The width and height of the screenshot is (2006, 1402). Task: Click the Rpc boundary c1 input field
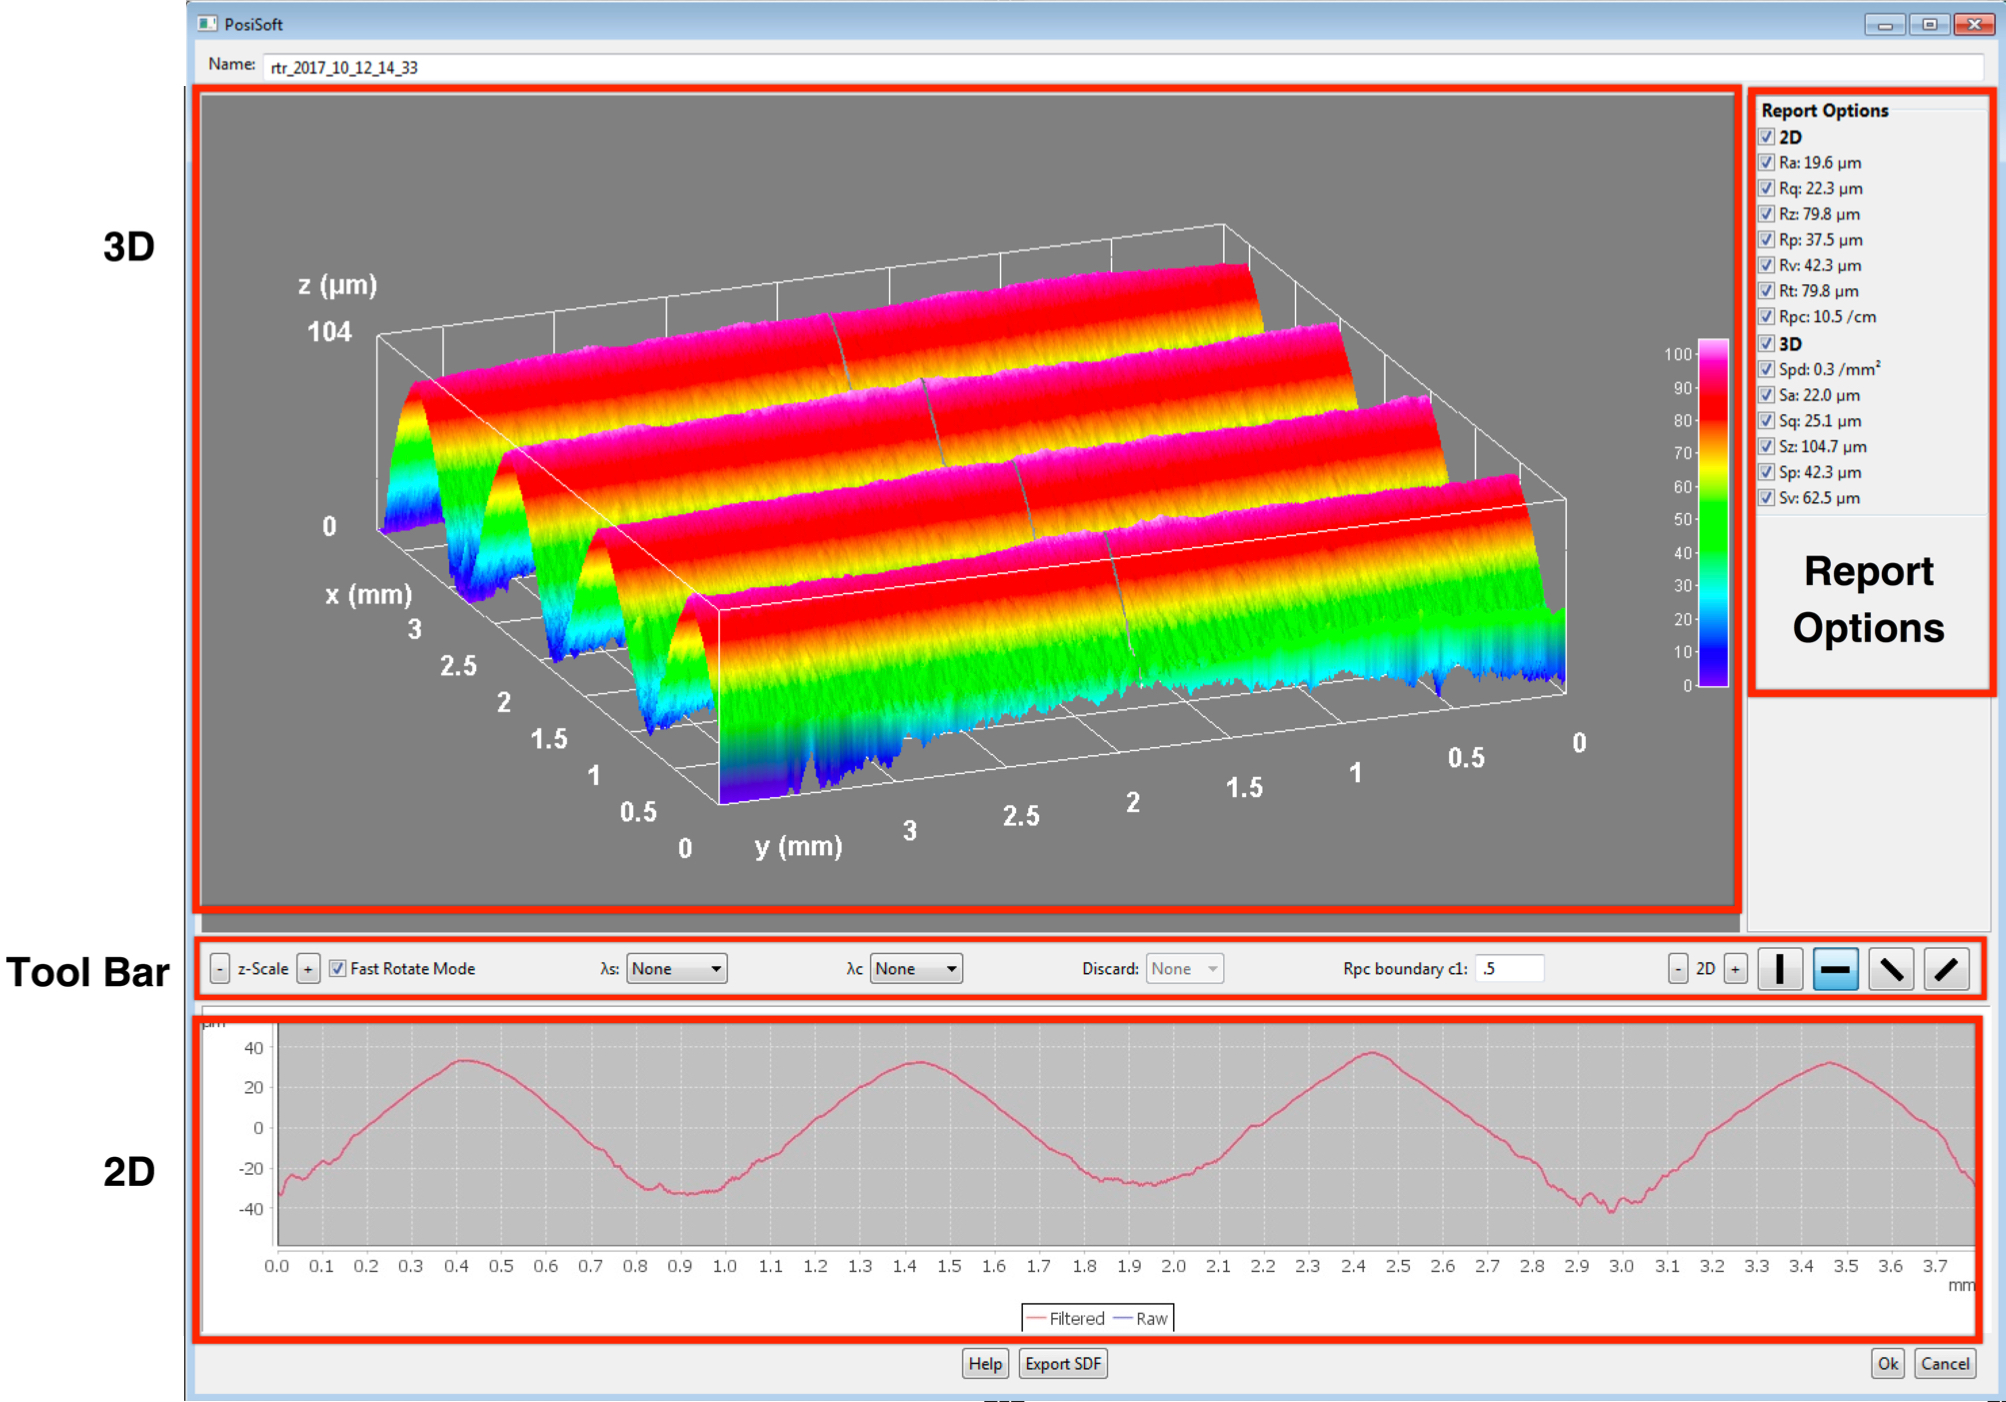click(1509, 968)
